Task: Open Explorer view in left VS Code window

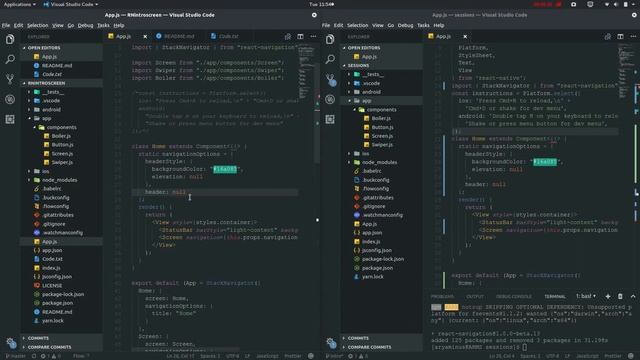Action: pos(10,39)
